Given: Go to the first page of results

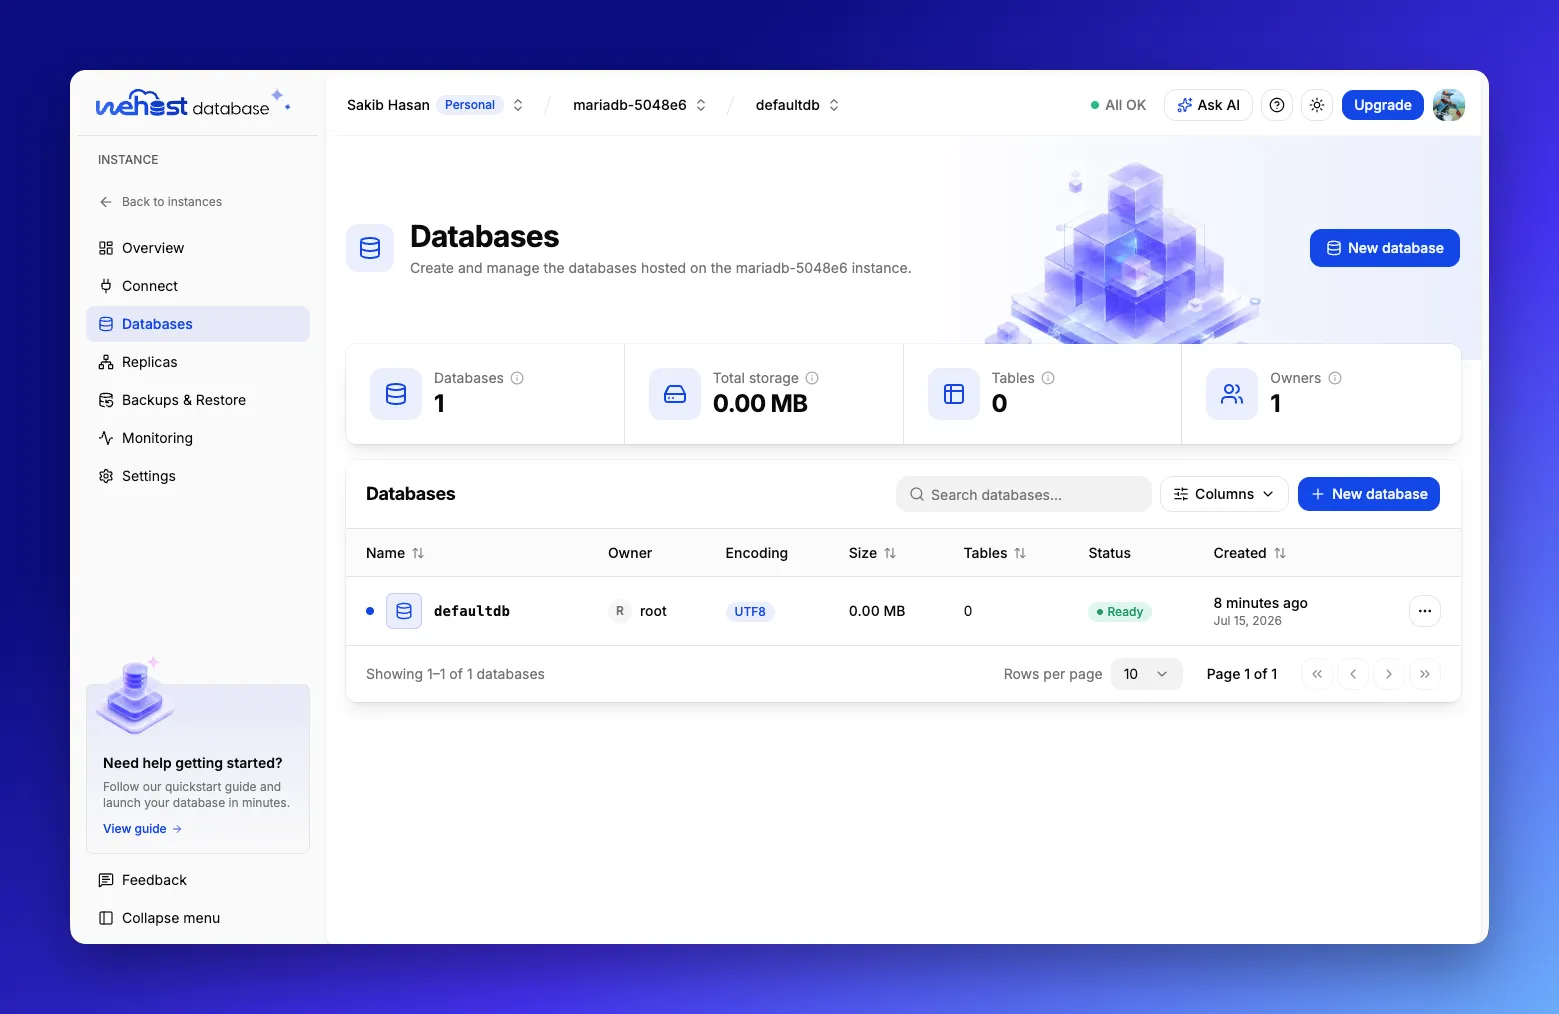Looking at the screenshot, I should pyautogui.click(x=1317, y=674).
